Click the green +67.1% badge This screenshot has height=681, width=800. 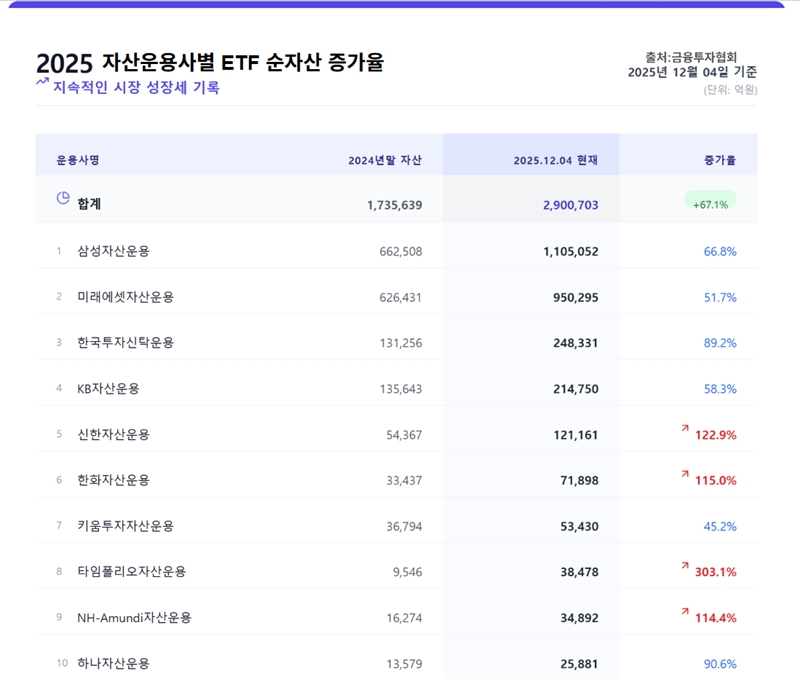(710, 203)
